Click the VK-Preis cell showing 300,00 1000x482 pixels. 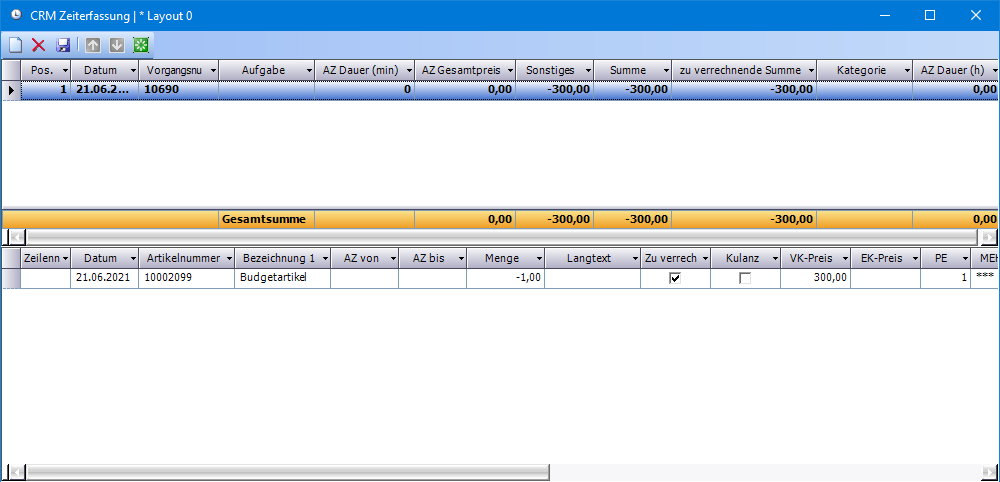coord(815,278)
